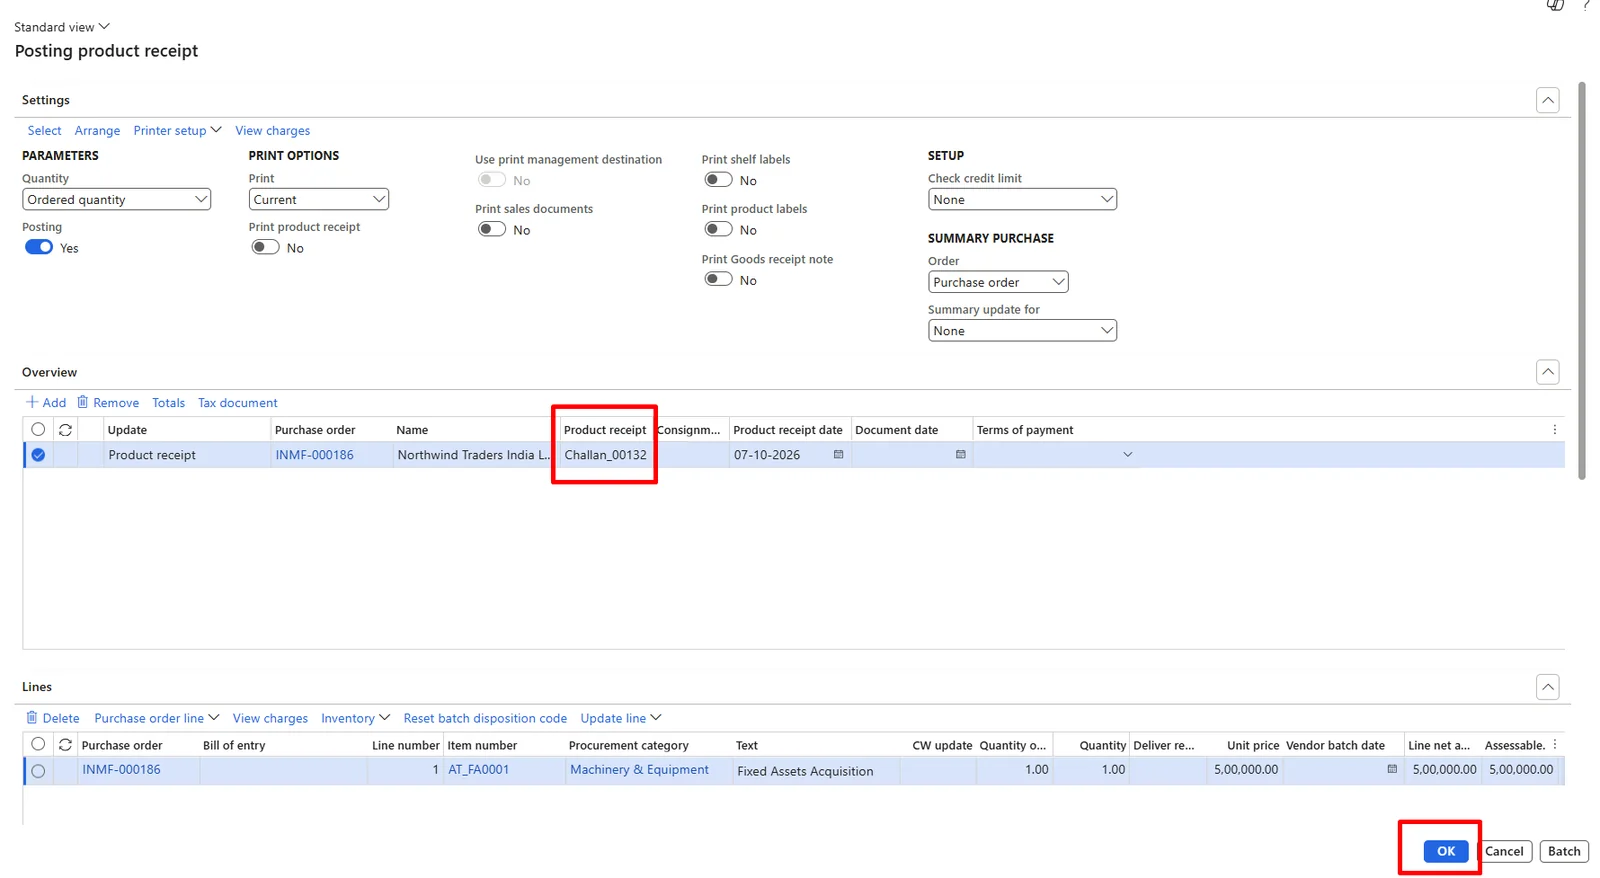Click the vertical scrollbar on the right
Viewport: 1600px width, 878px height.
(x=1582, y=280)
